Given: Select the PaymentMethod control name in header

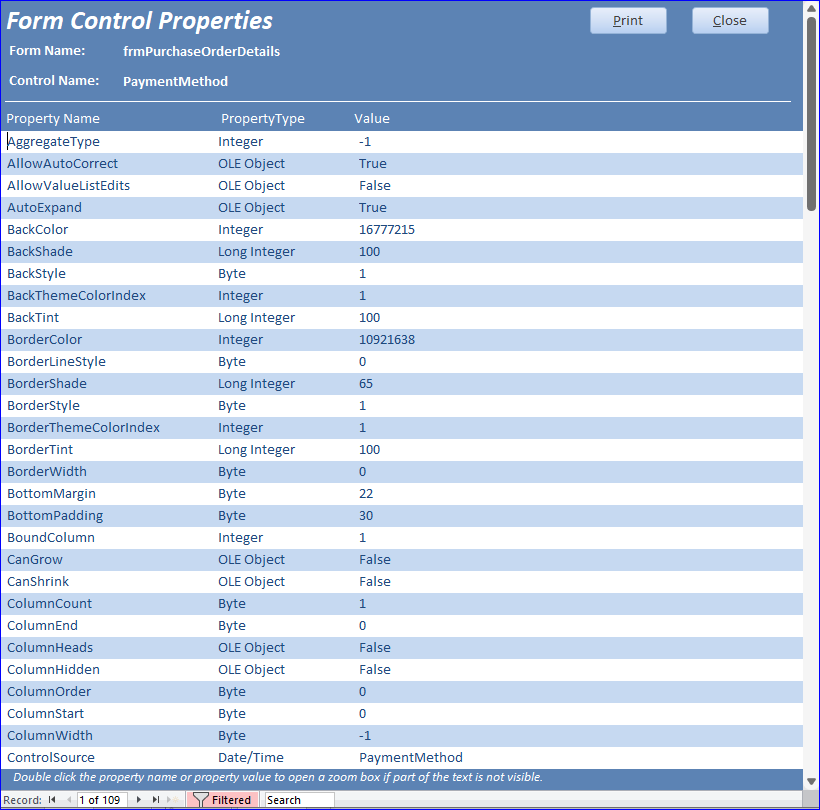Looking at the screenshot, I should [x=175, y=81].
